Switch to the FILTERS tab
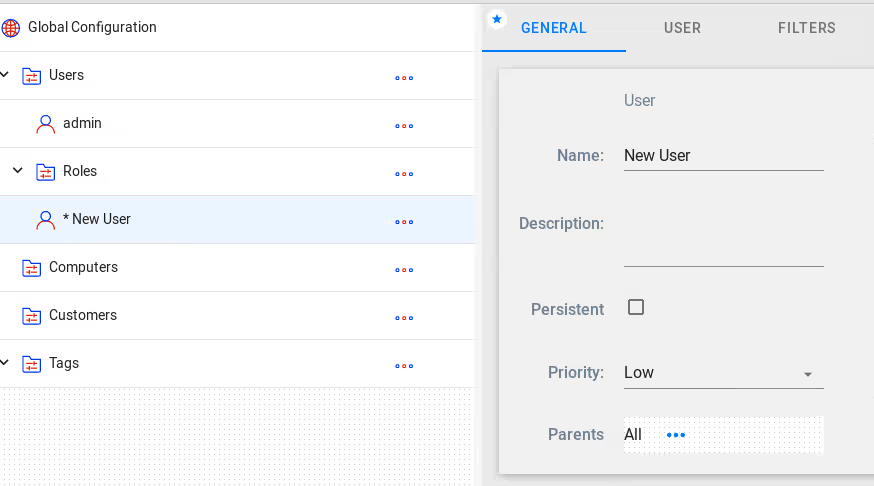This screenshot has height=486, width=874. click(807, 28)
